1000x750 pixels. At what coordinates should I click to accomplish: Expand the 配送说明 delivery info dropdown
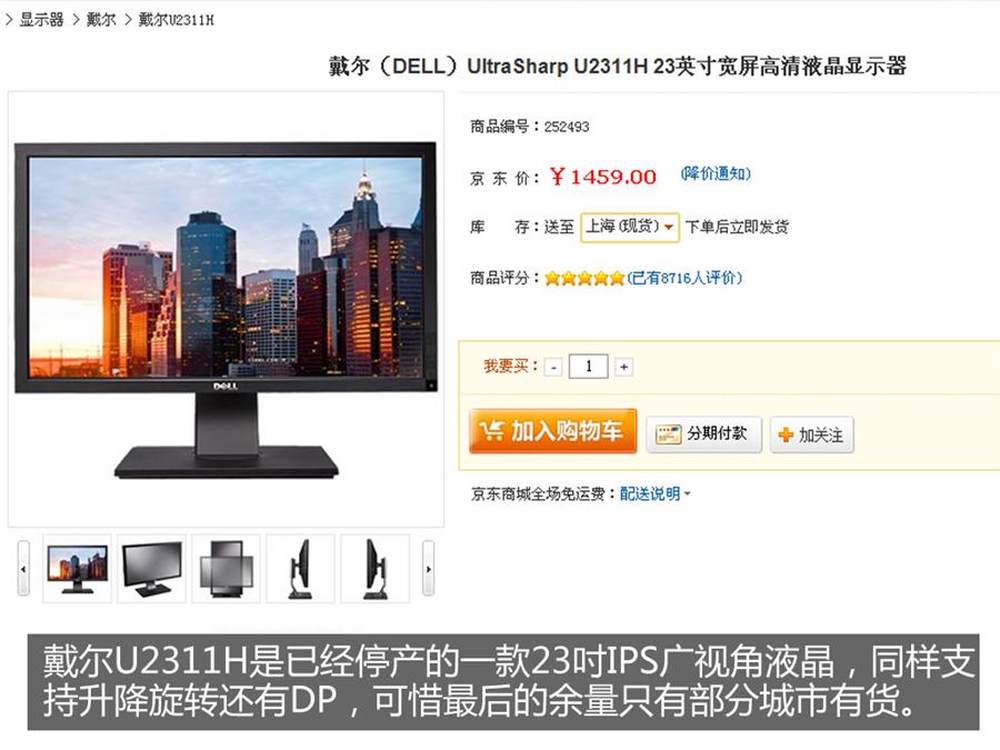[655, 494]
